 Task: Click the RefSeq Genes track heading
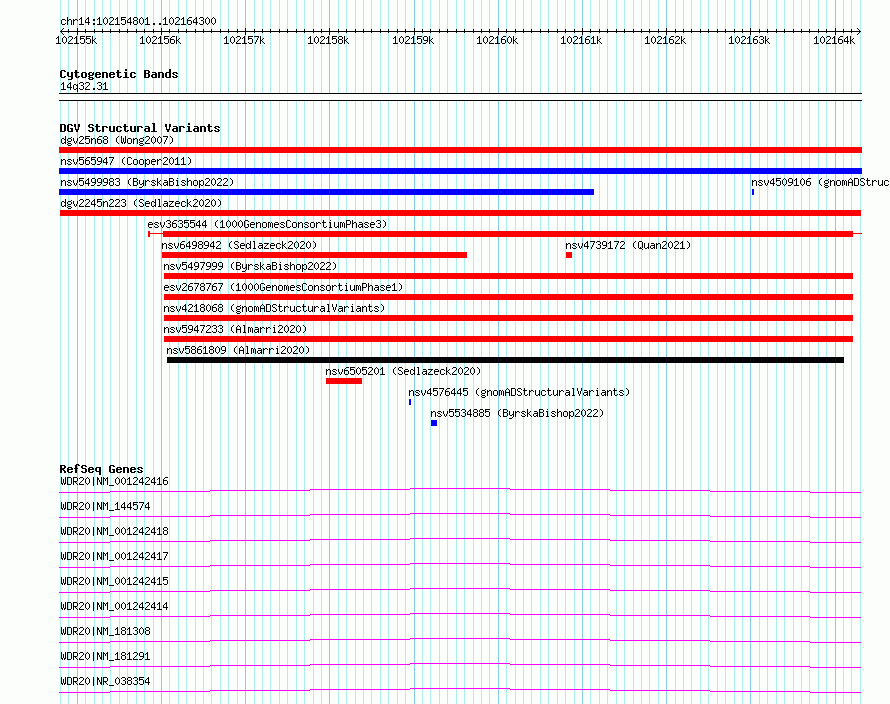click(102, 469)
